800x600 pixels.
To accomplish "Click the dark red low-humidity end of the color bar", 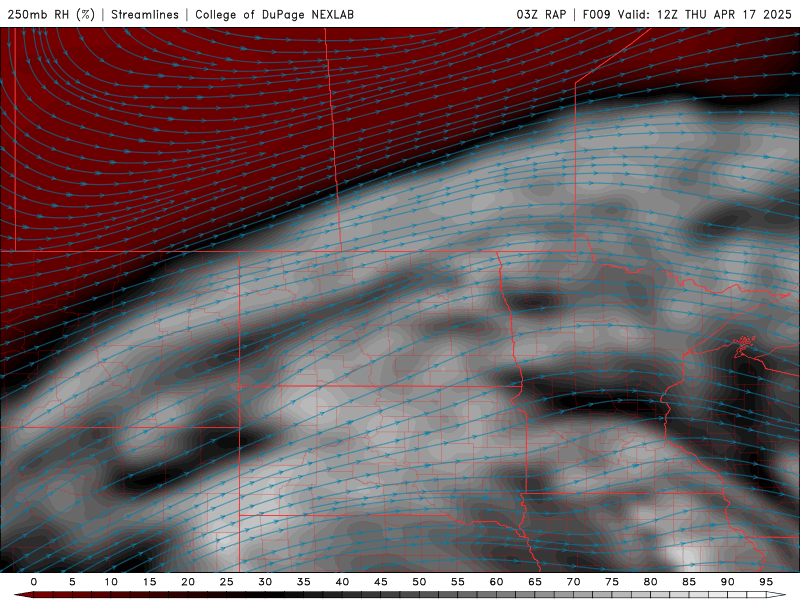I will click(x=23, y=595).
